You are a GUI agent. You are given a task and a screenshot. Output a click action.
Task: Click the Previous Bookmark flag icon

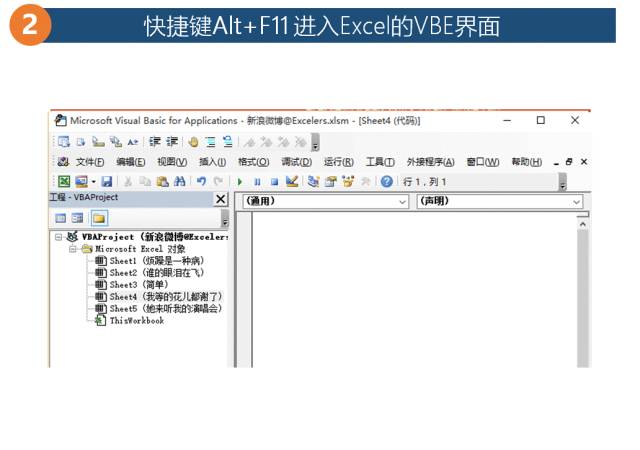click(283, 142)
